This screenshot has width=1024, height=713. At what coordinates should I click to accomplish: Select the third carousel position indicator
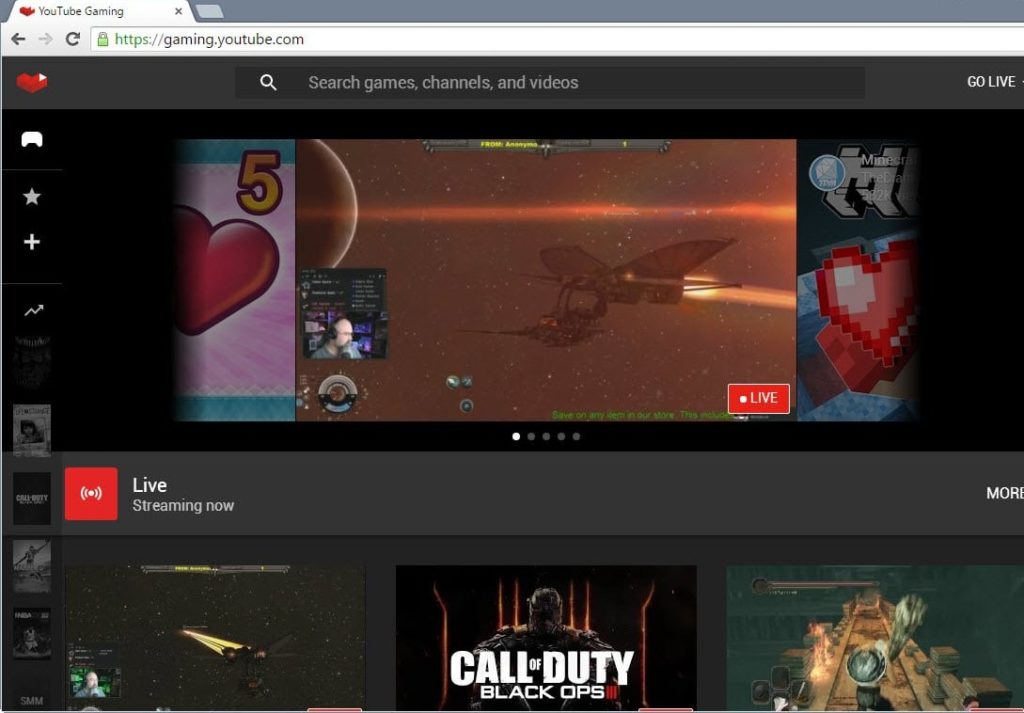tap(546, 436)
